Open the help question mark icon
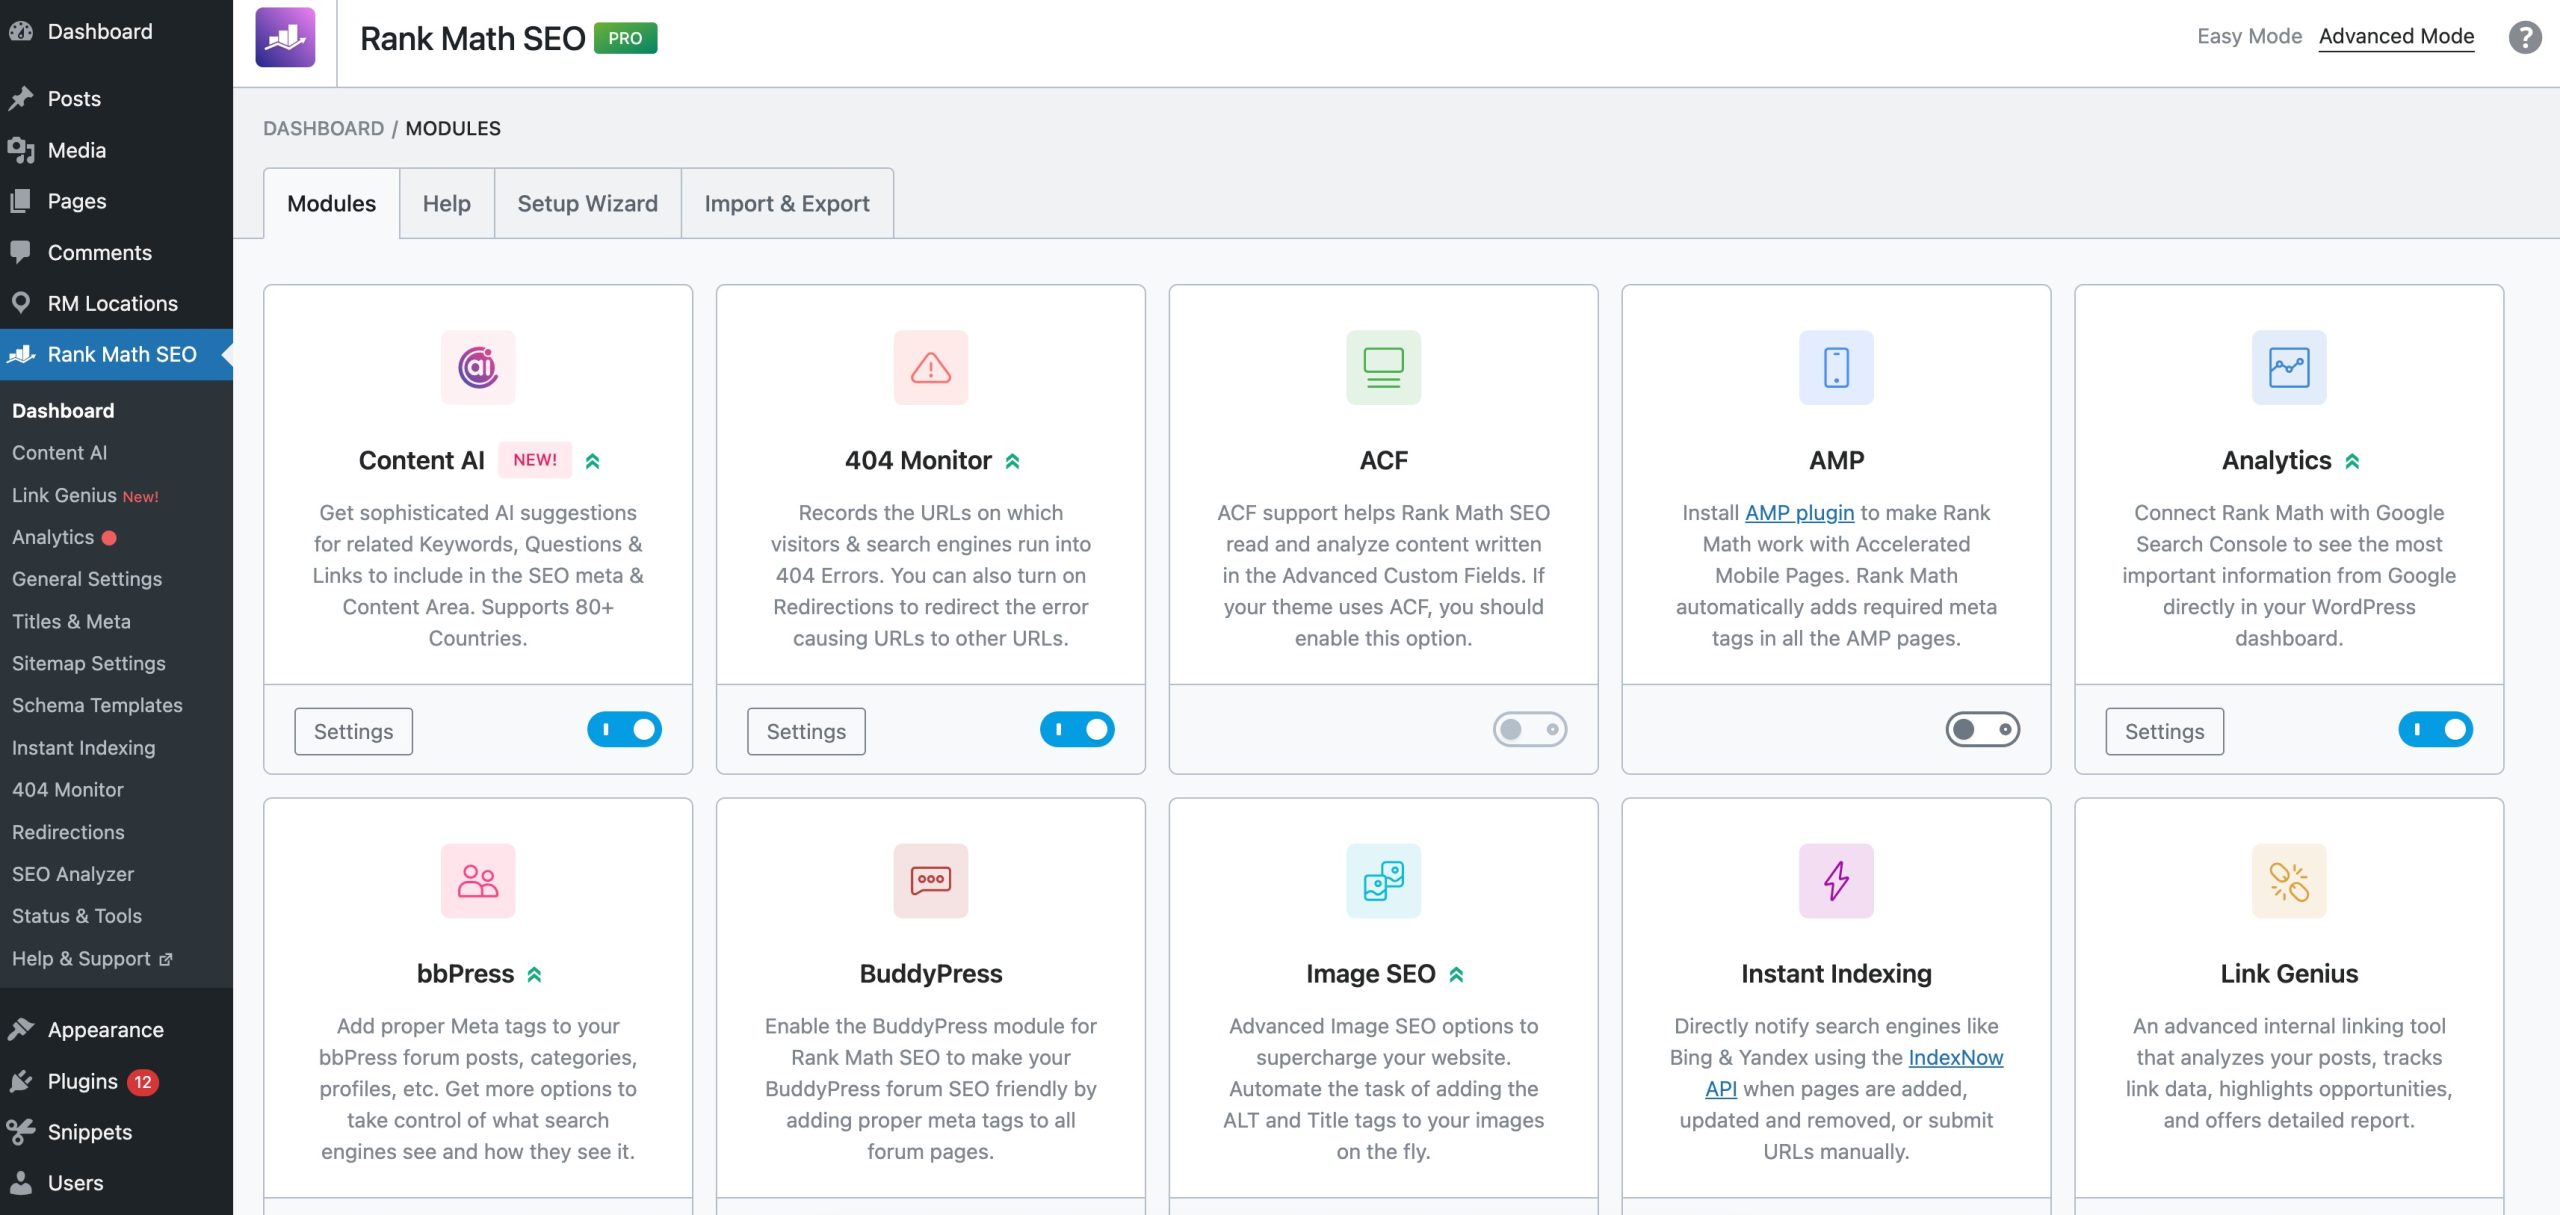 coord(2526,37)
